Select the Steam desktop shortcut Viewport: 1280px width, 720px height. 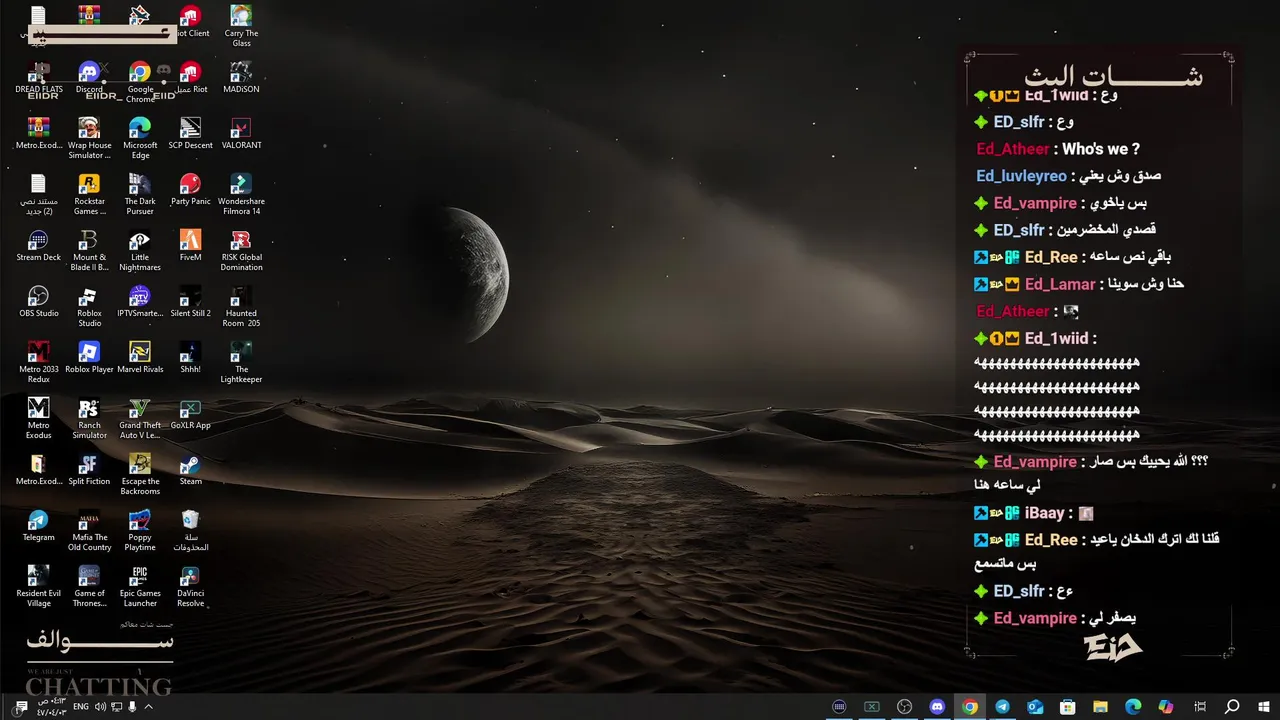click(x=190, y=471)
